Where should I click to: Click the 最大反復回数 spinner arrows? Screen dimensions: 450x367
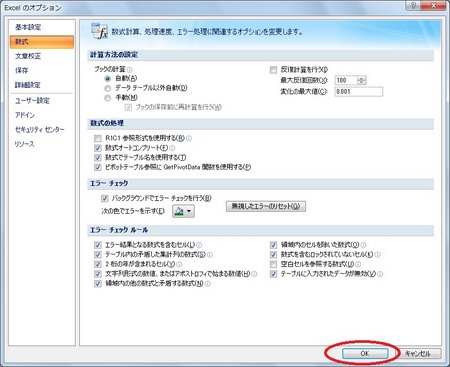(362, 80)
